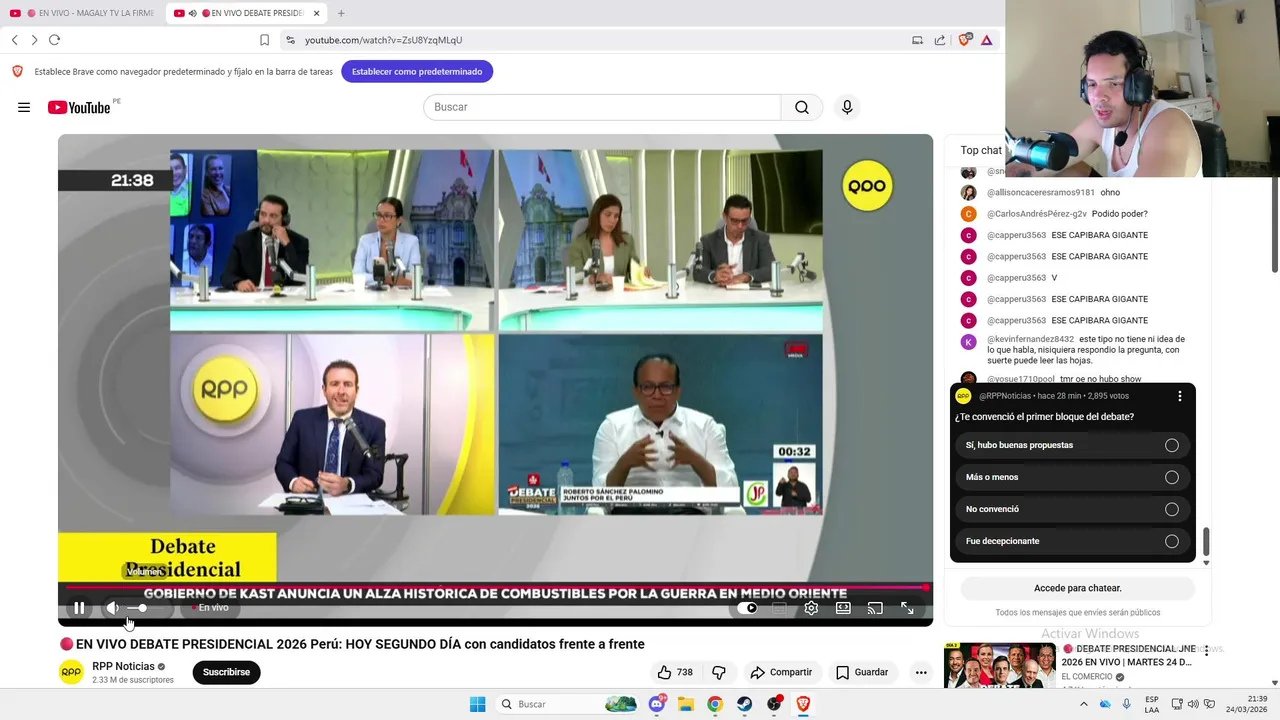Select poll option 'Fue decepcionante'
This screenshot has height=720, width=1280.
click(x=1072, y=541)
